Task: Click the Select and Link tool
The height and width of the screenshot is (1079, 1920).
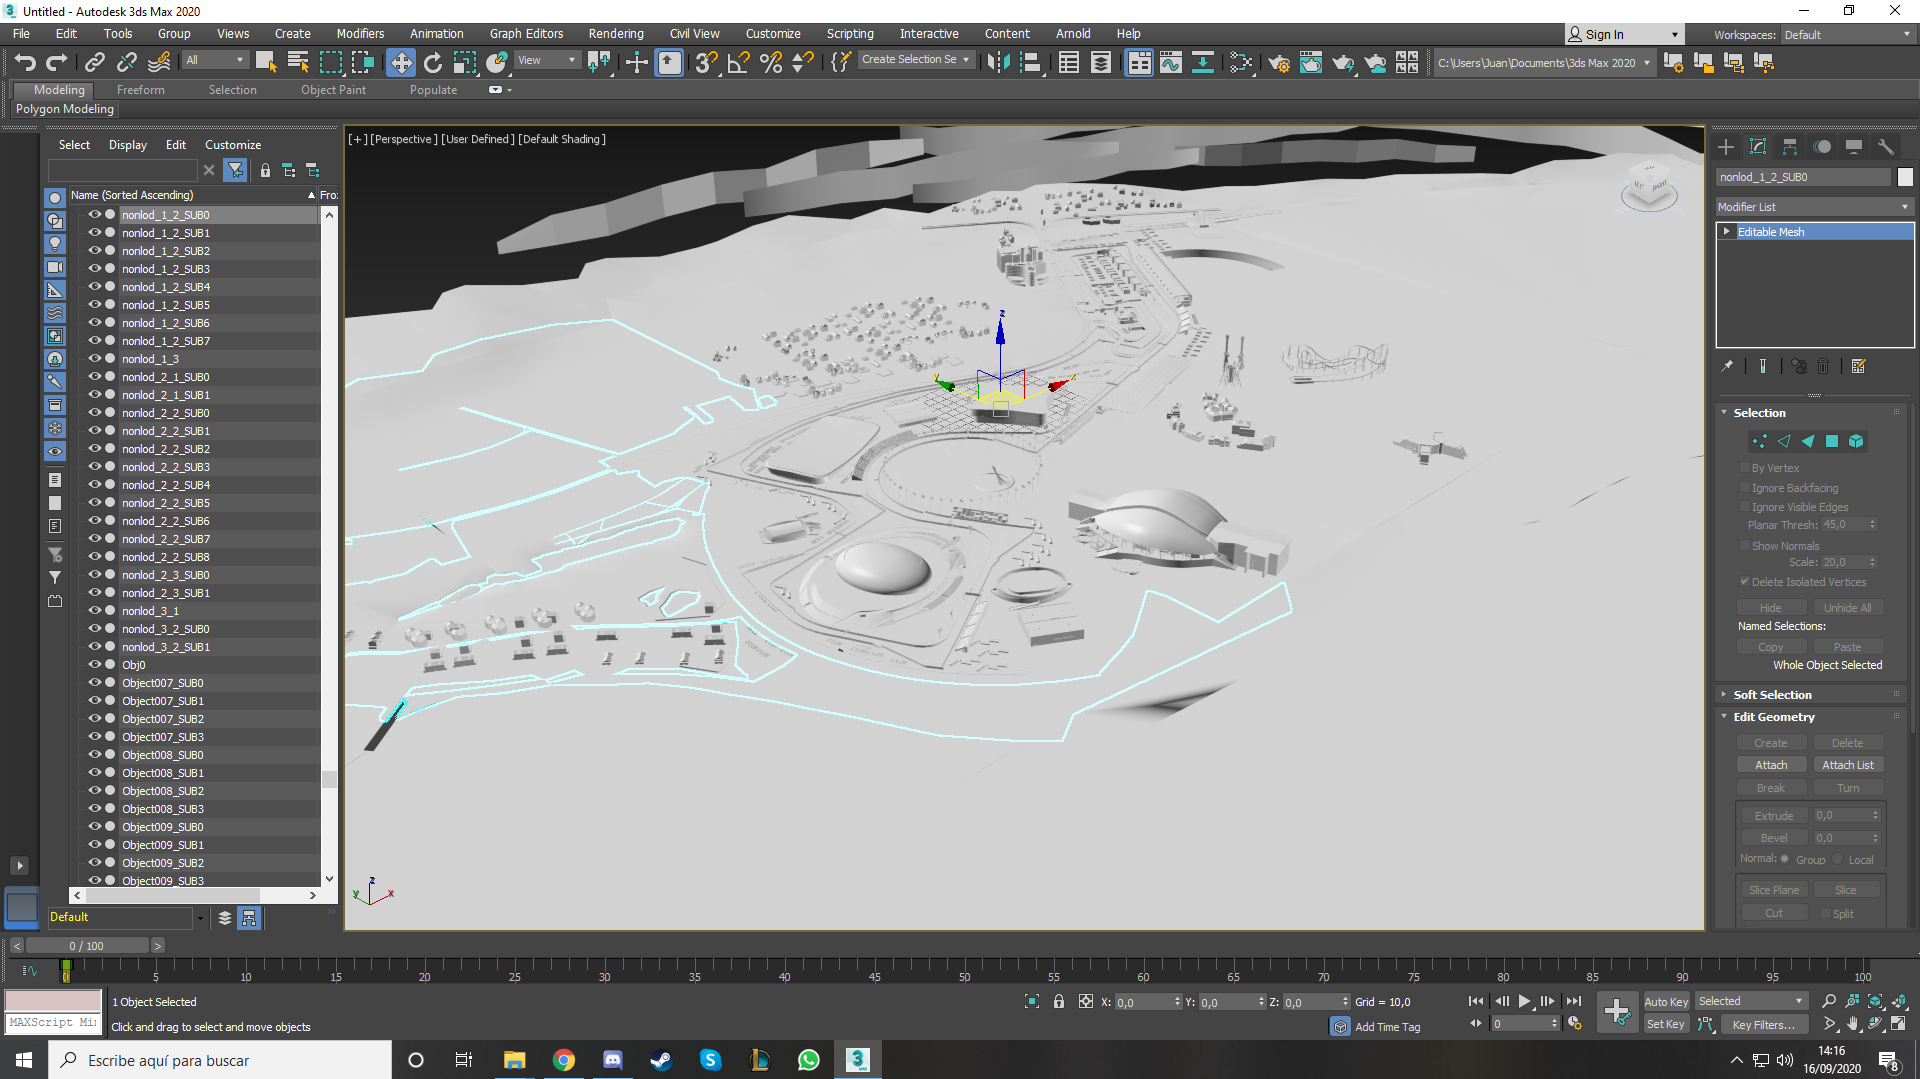Action: click(x=94, y=63)
